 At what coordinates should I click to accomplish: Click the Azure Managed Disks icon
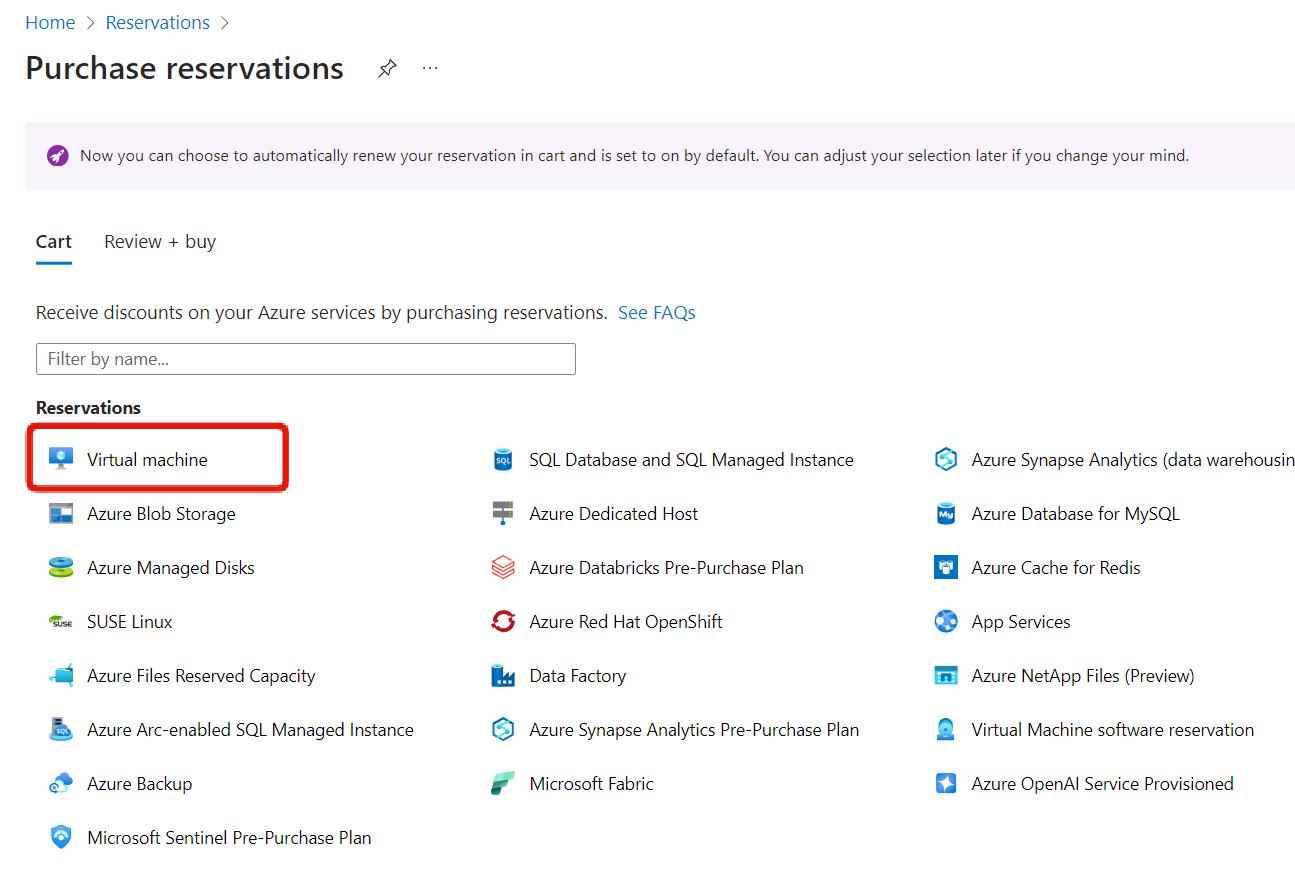click(61, 567)
